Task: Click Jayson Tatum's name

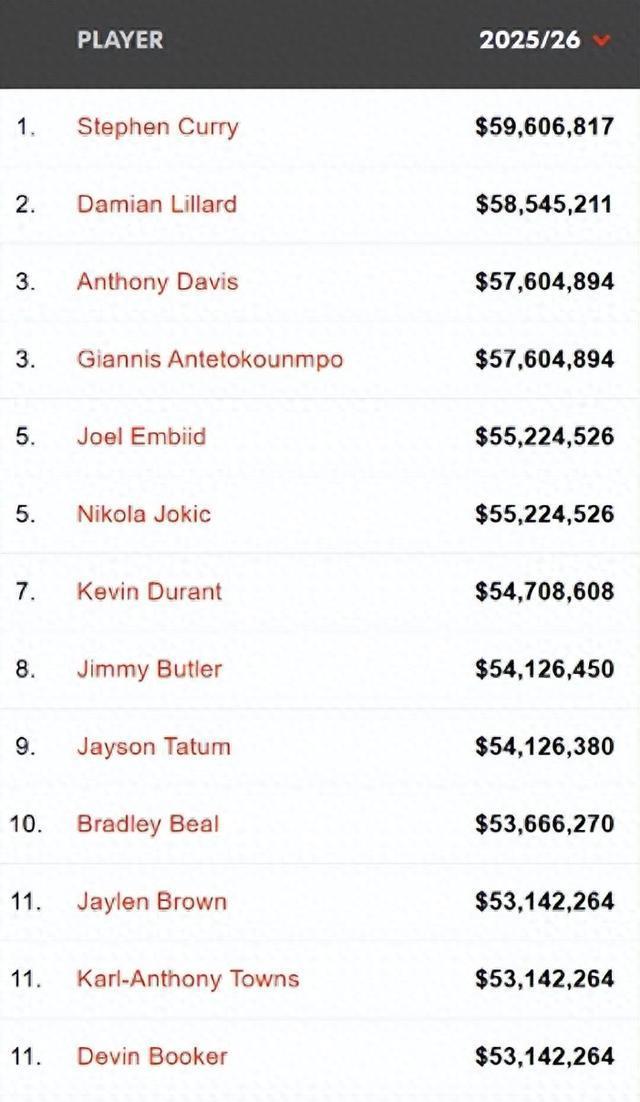Action: tap(153, 747)
